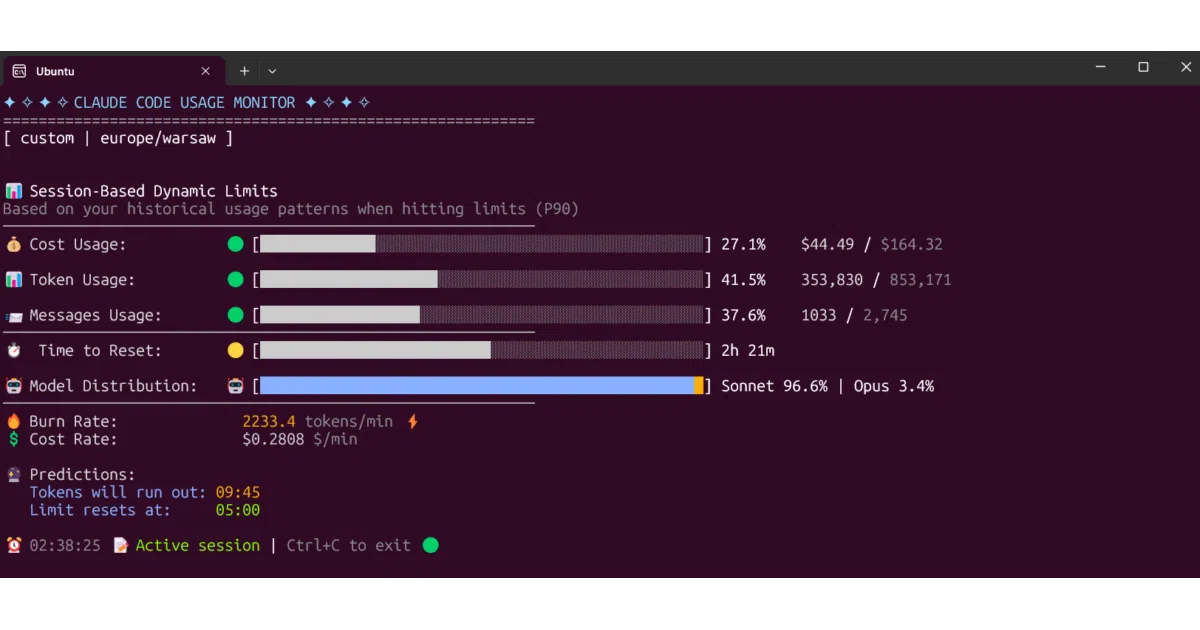Viewport: 1200px width, 630px height.
Task: Open a new terminal tab
Action: (x=244, y=71)
